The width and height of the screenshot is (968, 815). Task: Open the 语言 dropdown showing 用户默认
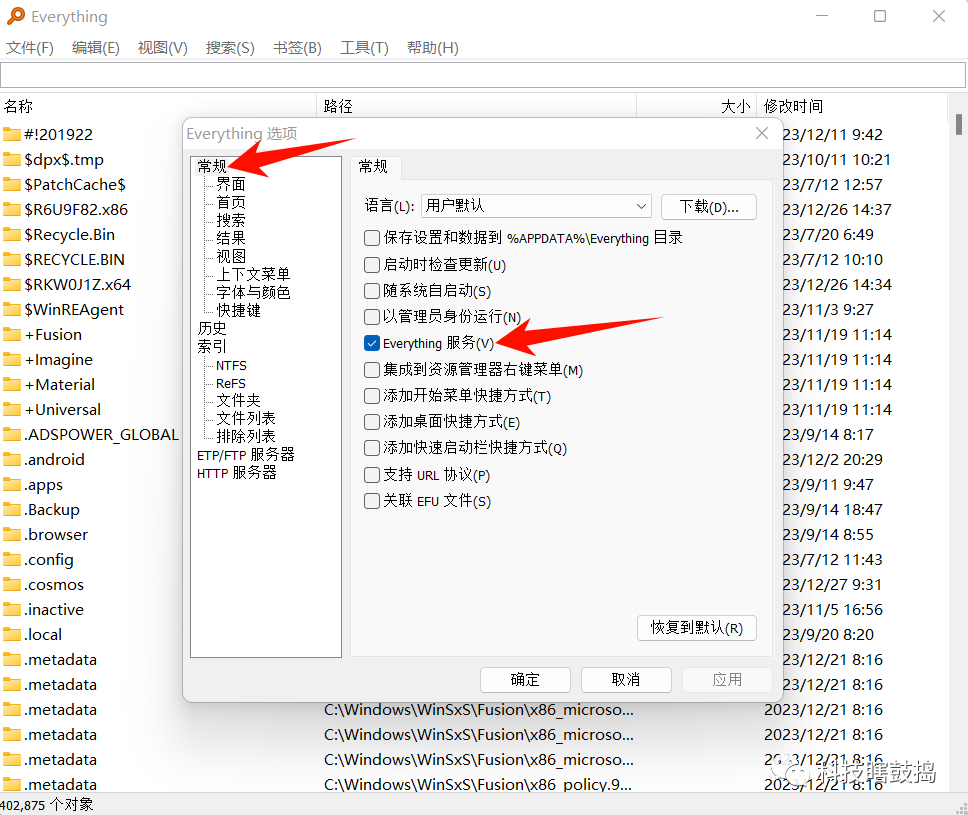[x=536, y=206]
